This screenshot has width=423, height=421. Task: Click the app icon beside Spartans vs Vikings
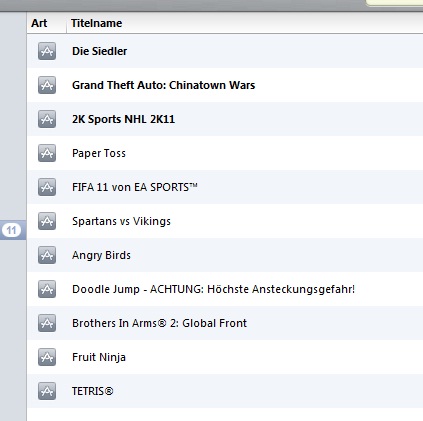47,221
